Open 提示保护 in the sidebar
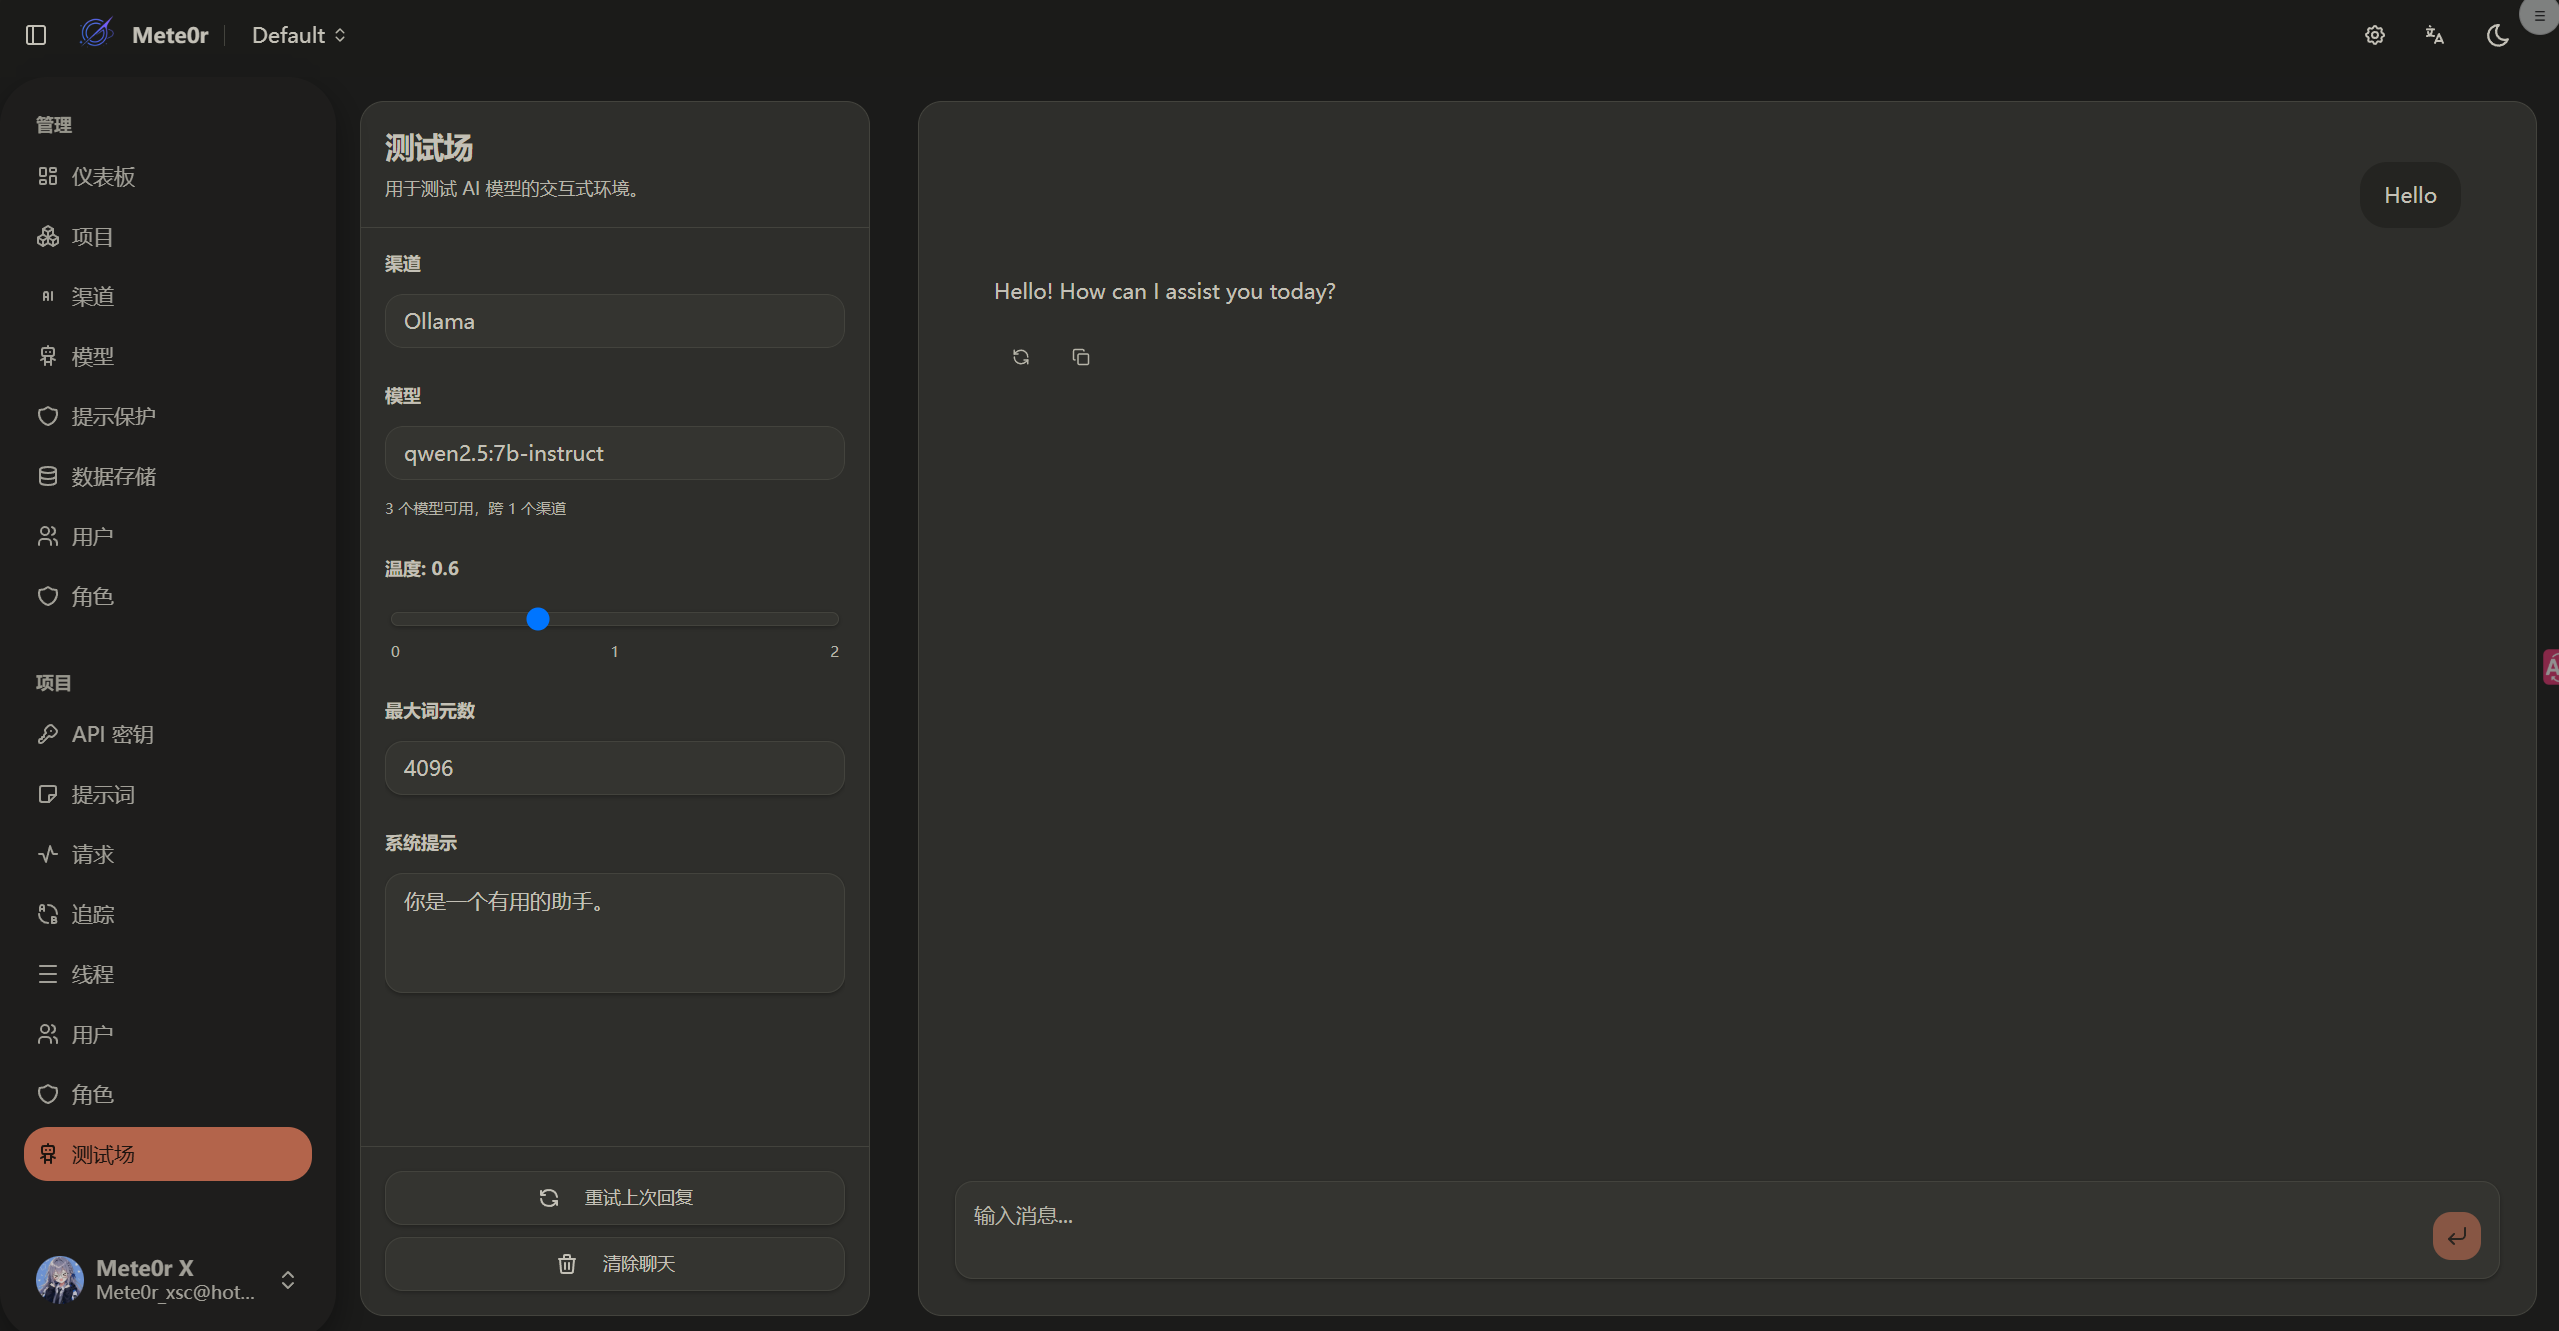 168,417
